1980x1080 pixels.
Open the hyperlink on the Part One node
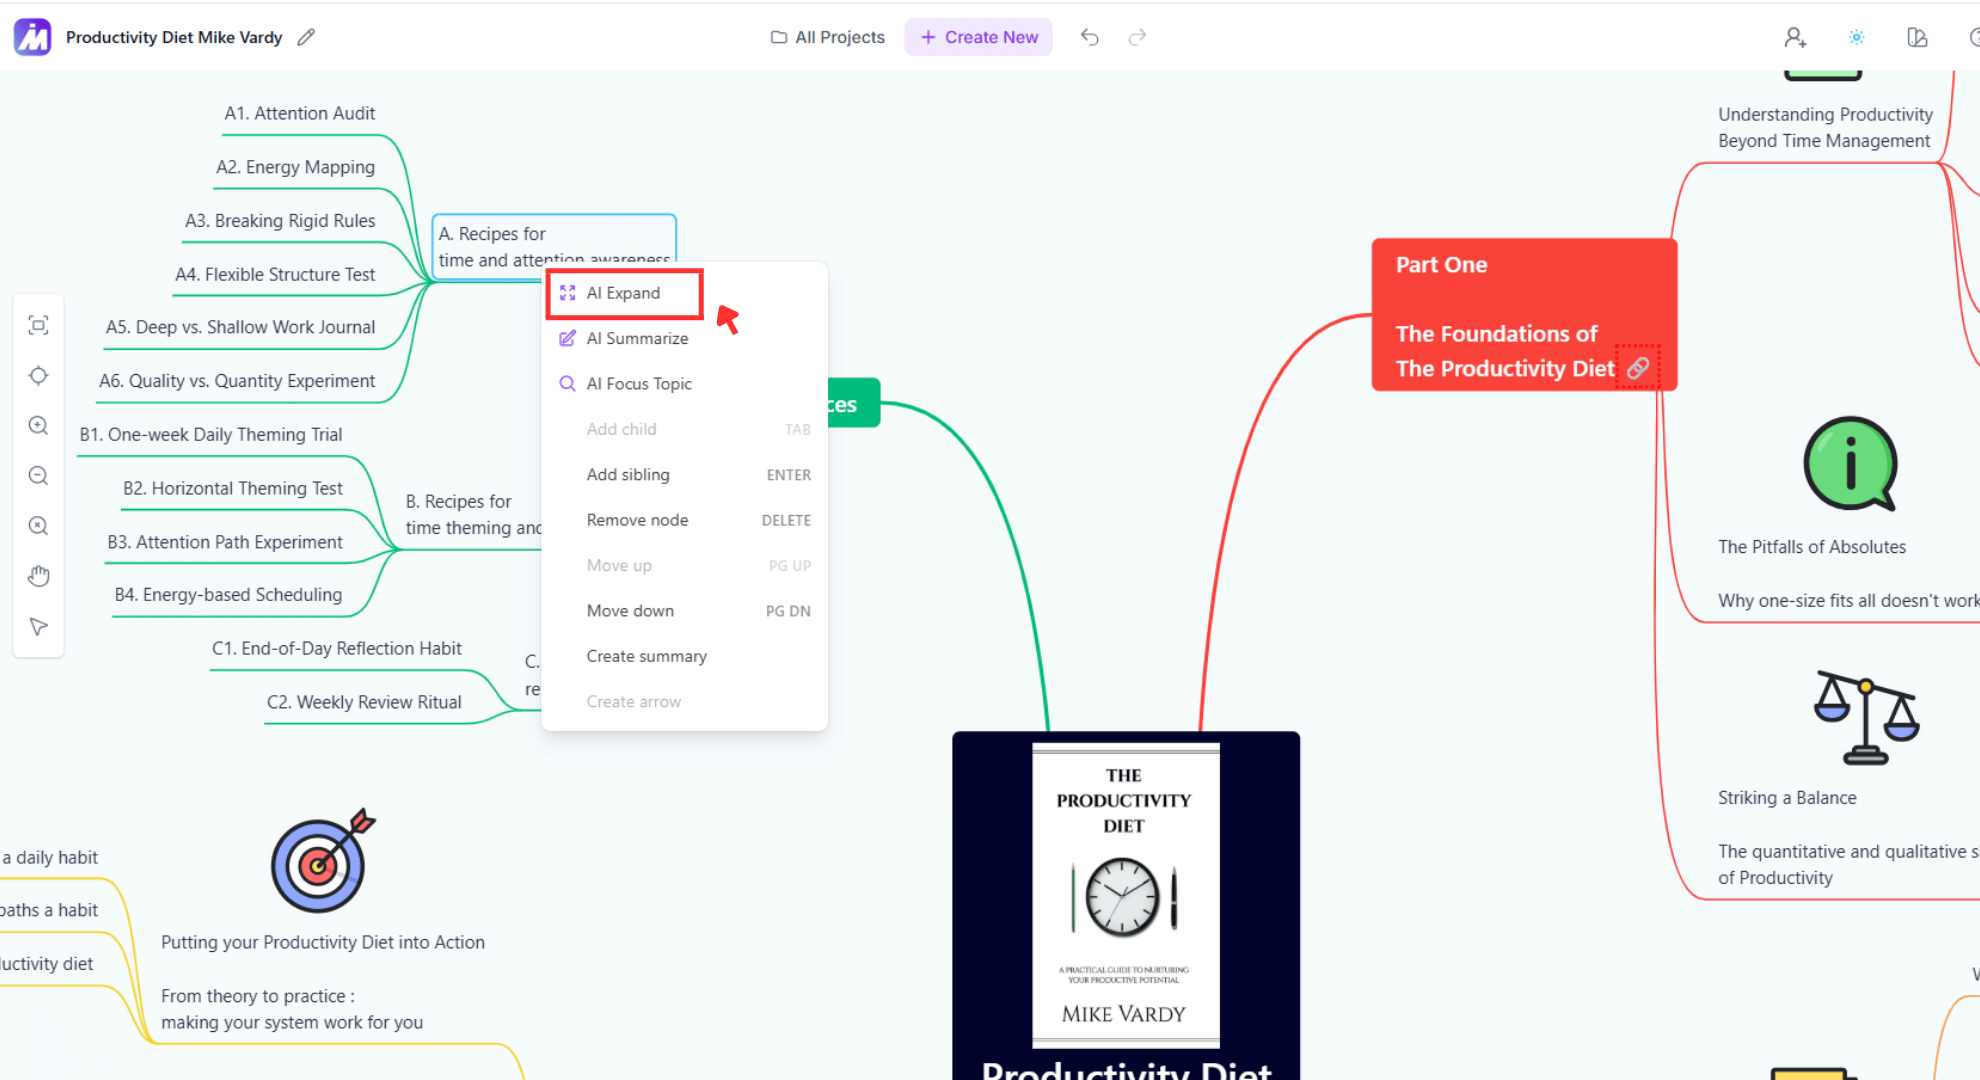(x=1638, y=367)
